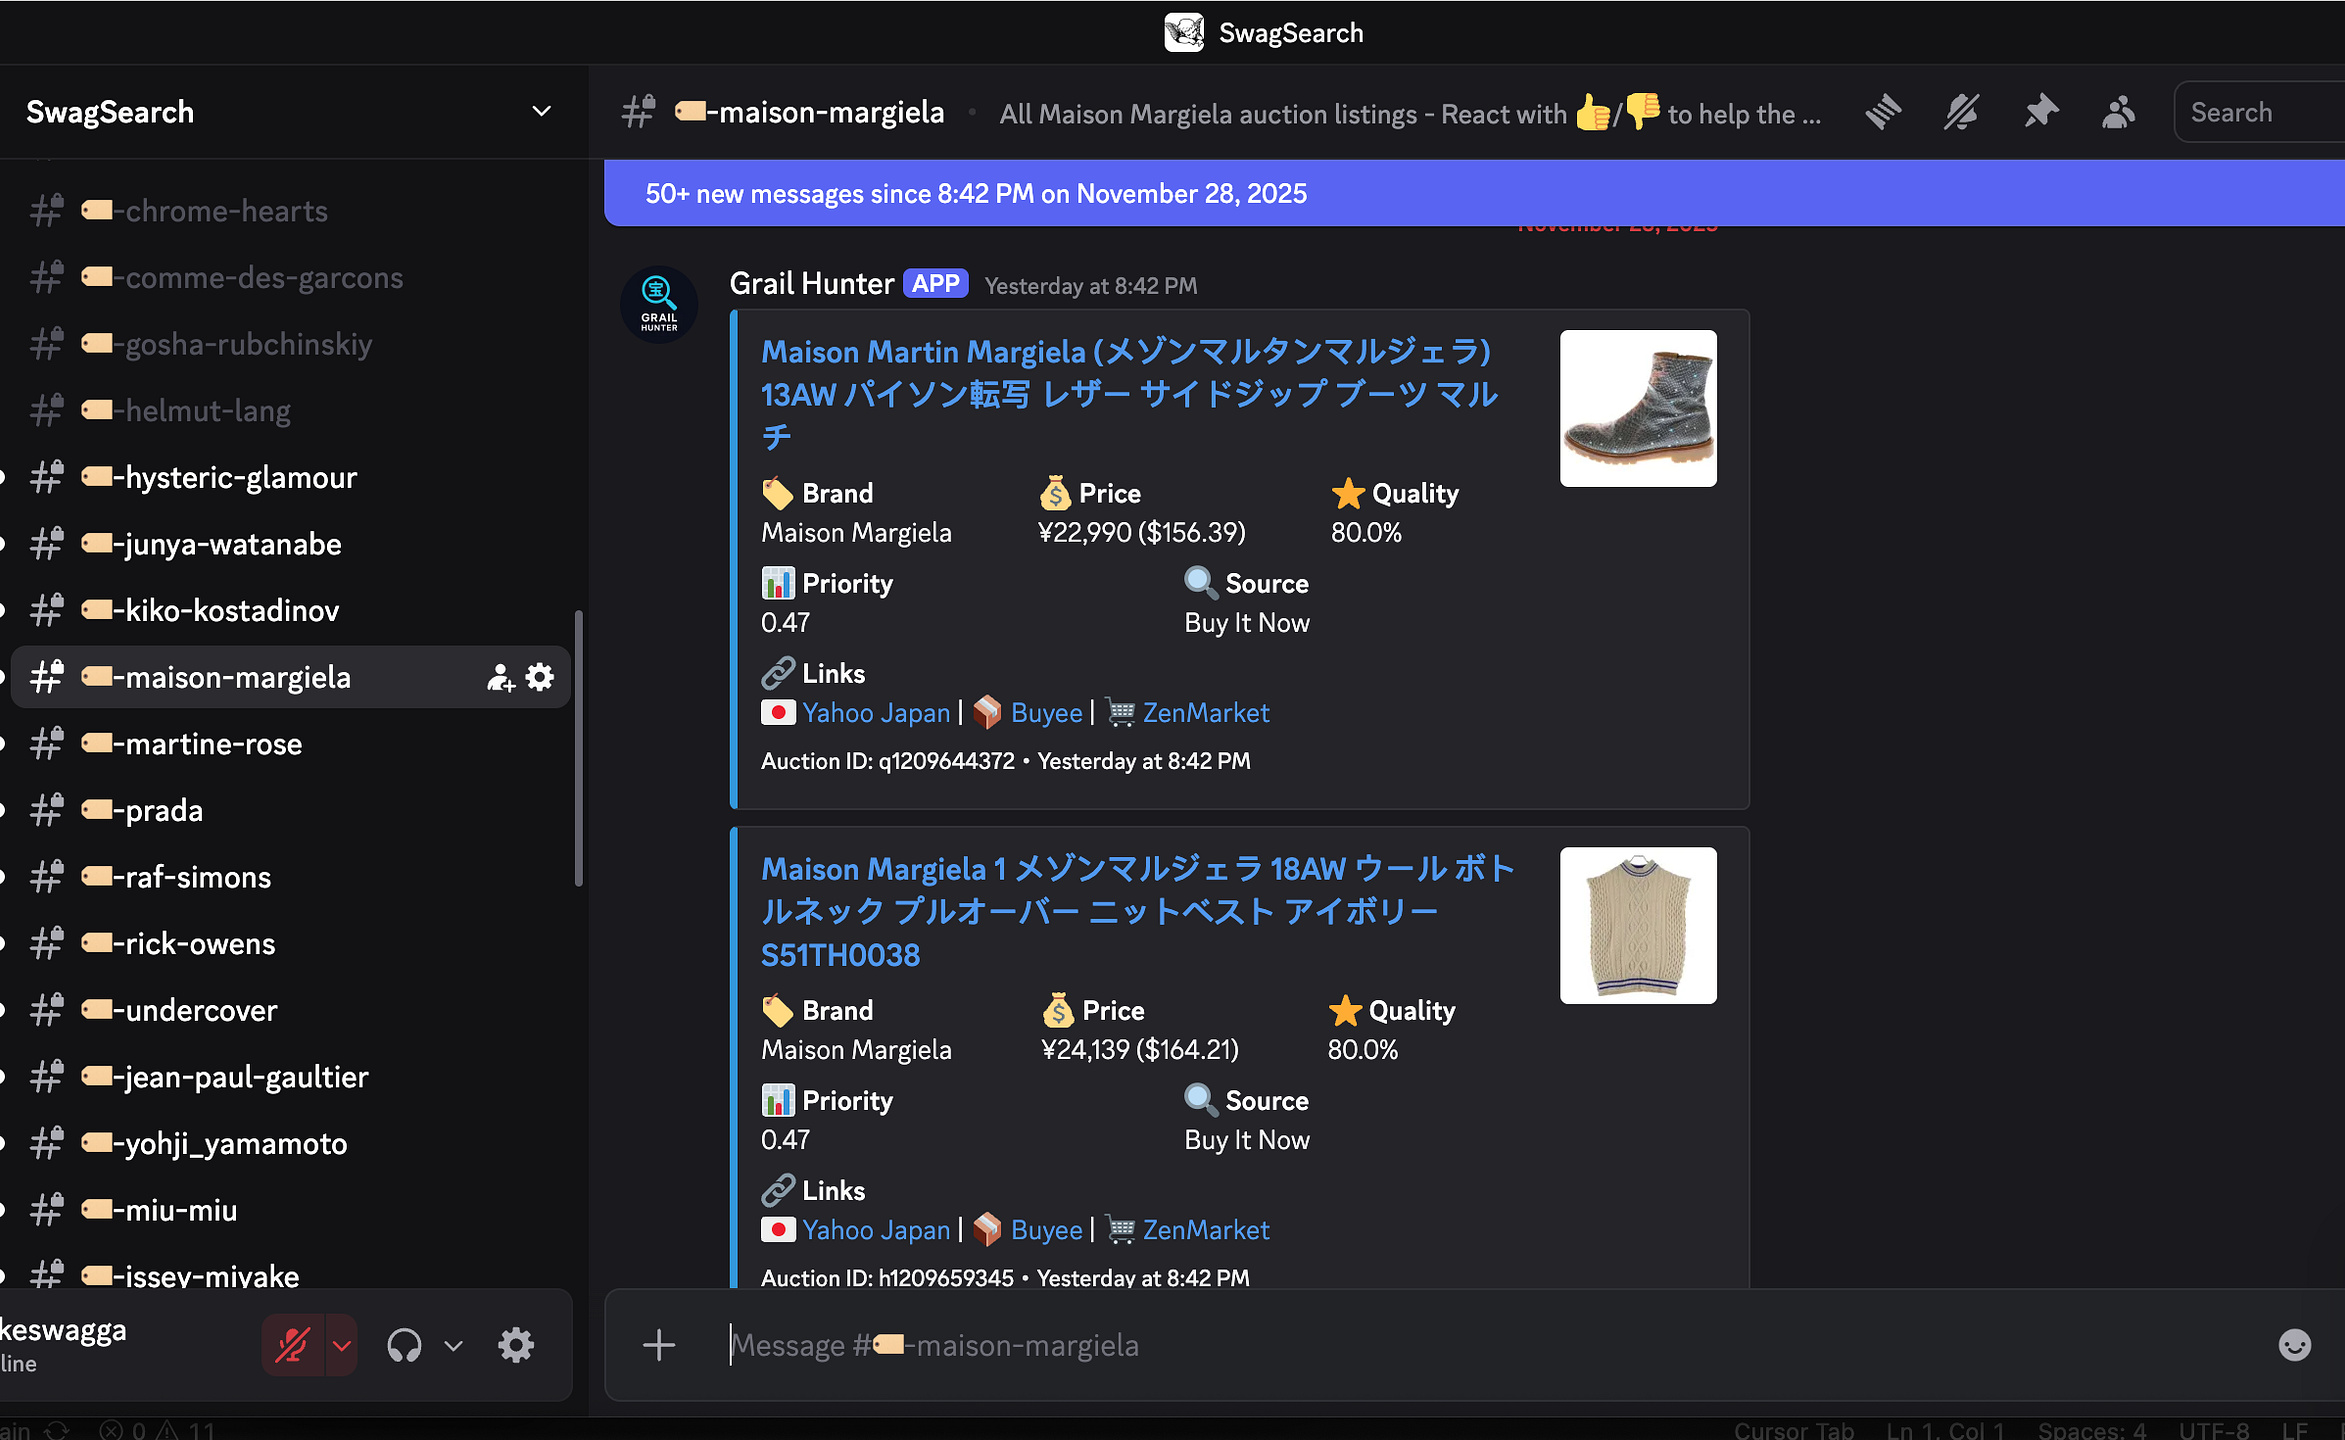Switch to chrome-hearts channel
The width and height of the screenshot is (2345, 1440).
(290, 211)
